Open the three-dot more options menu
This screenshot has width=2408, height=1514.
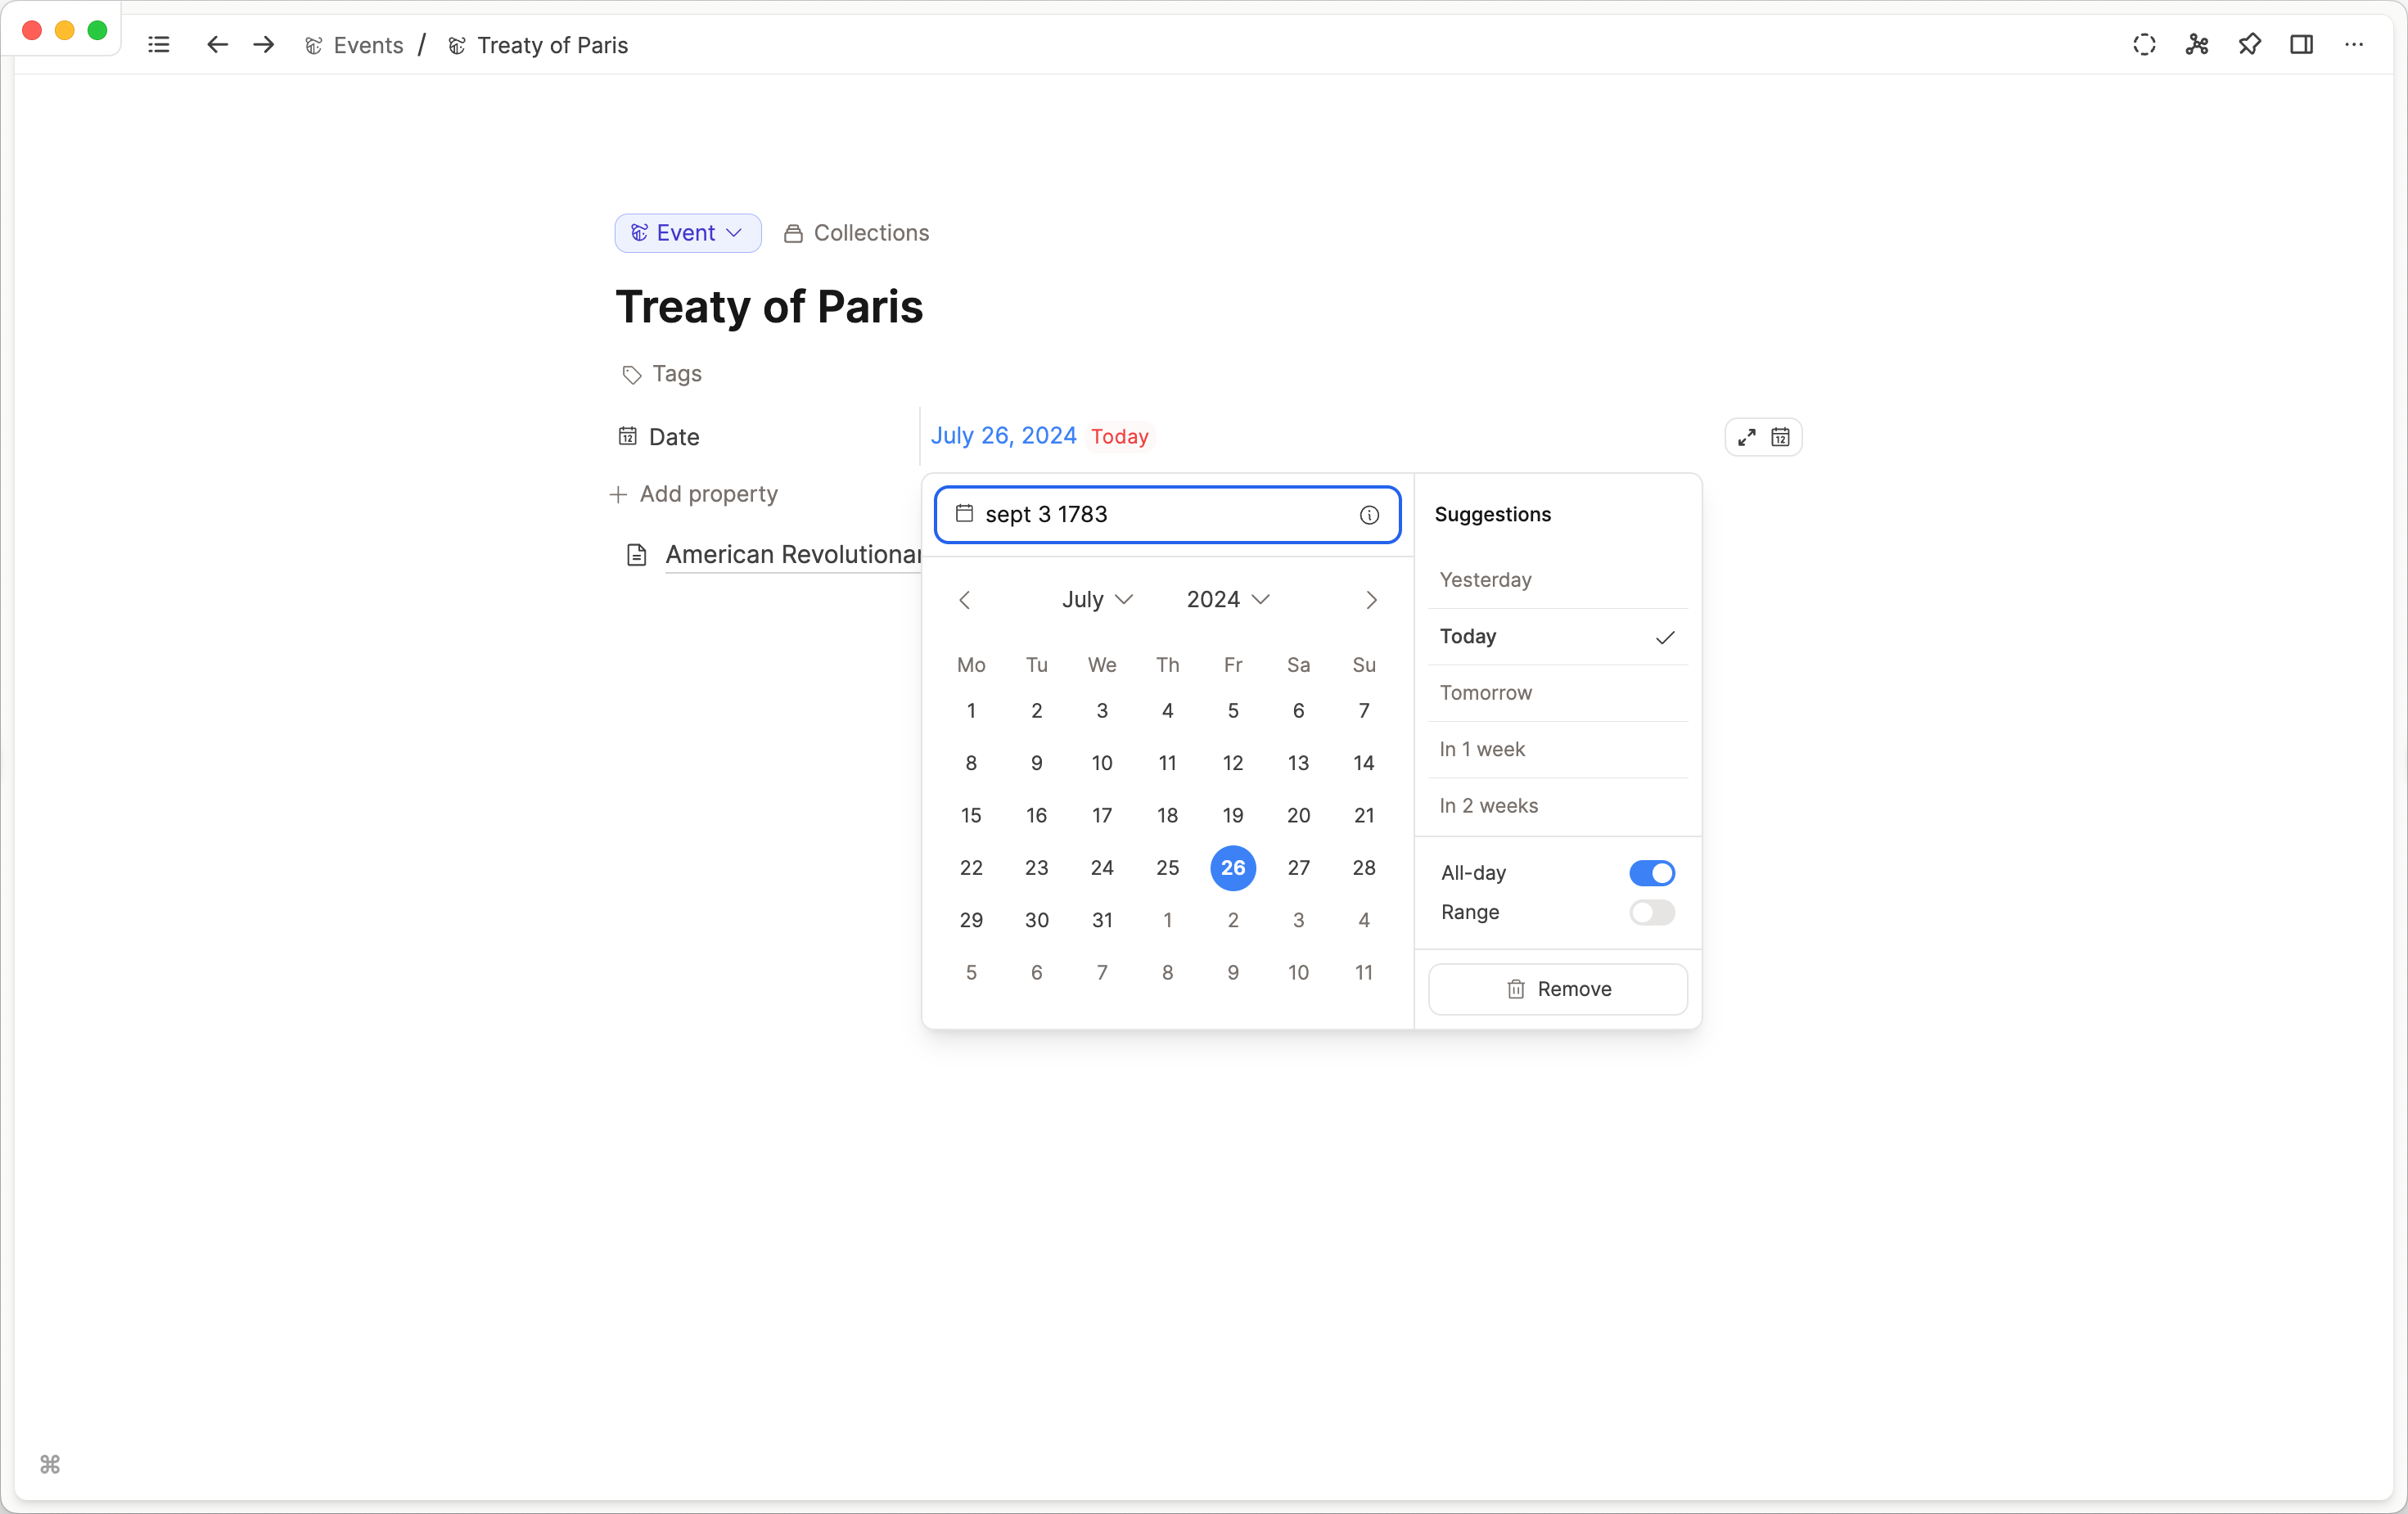tap(2353, 45)
